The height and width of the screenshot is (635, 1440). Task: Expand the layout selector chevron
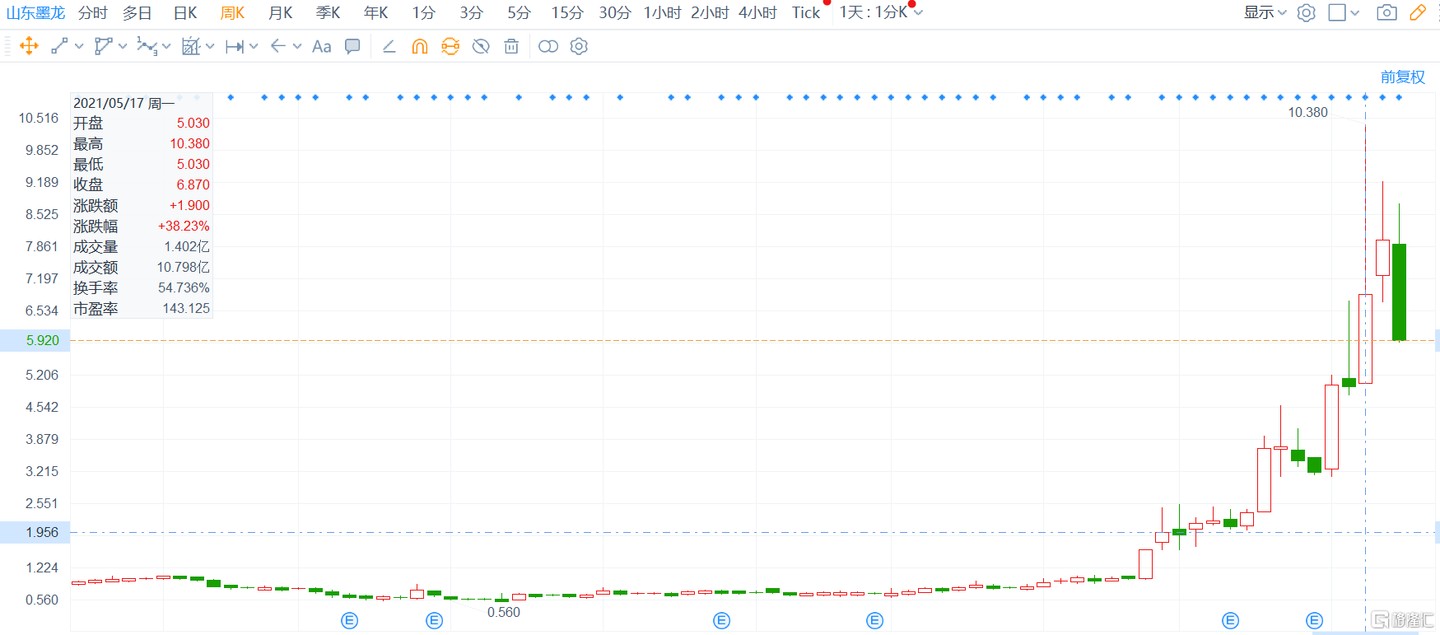click(1355, 13)
